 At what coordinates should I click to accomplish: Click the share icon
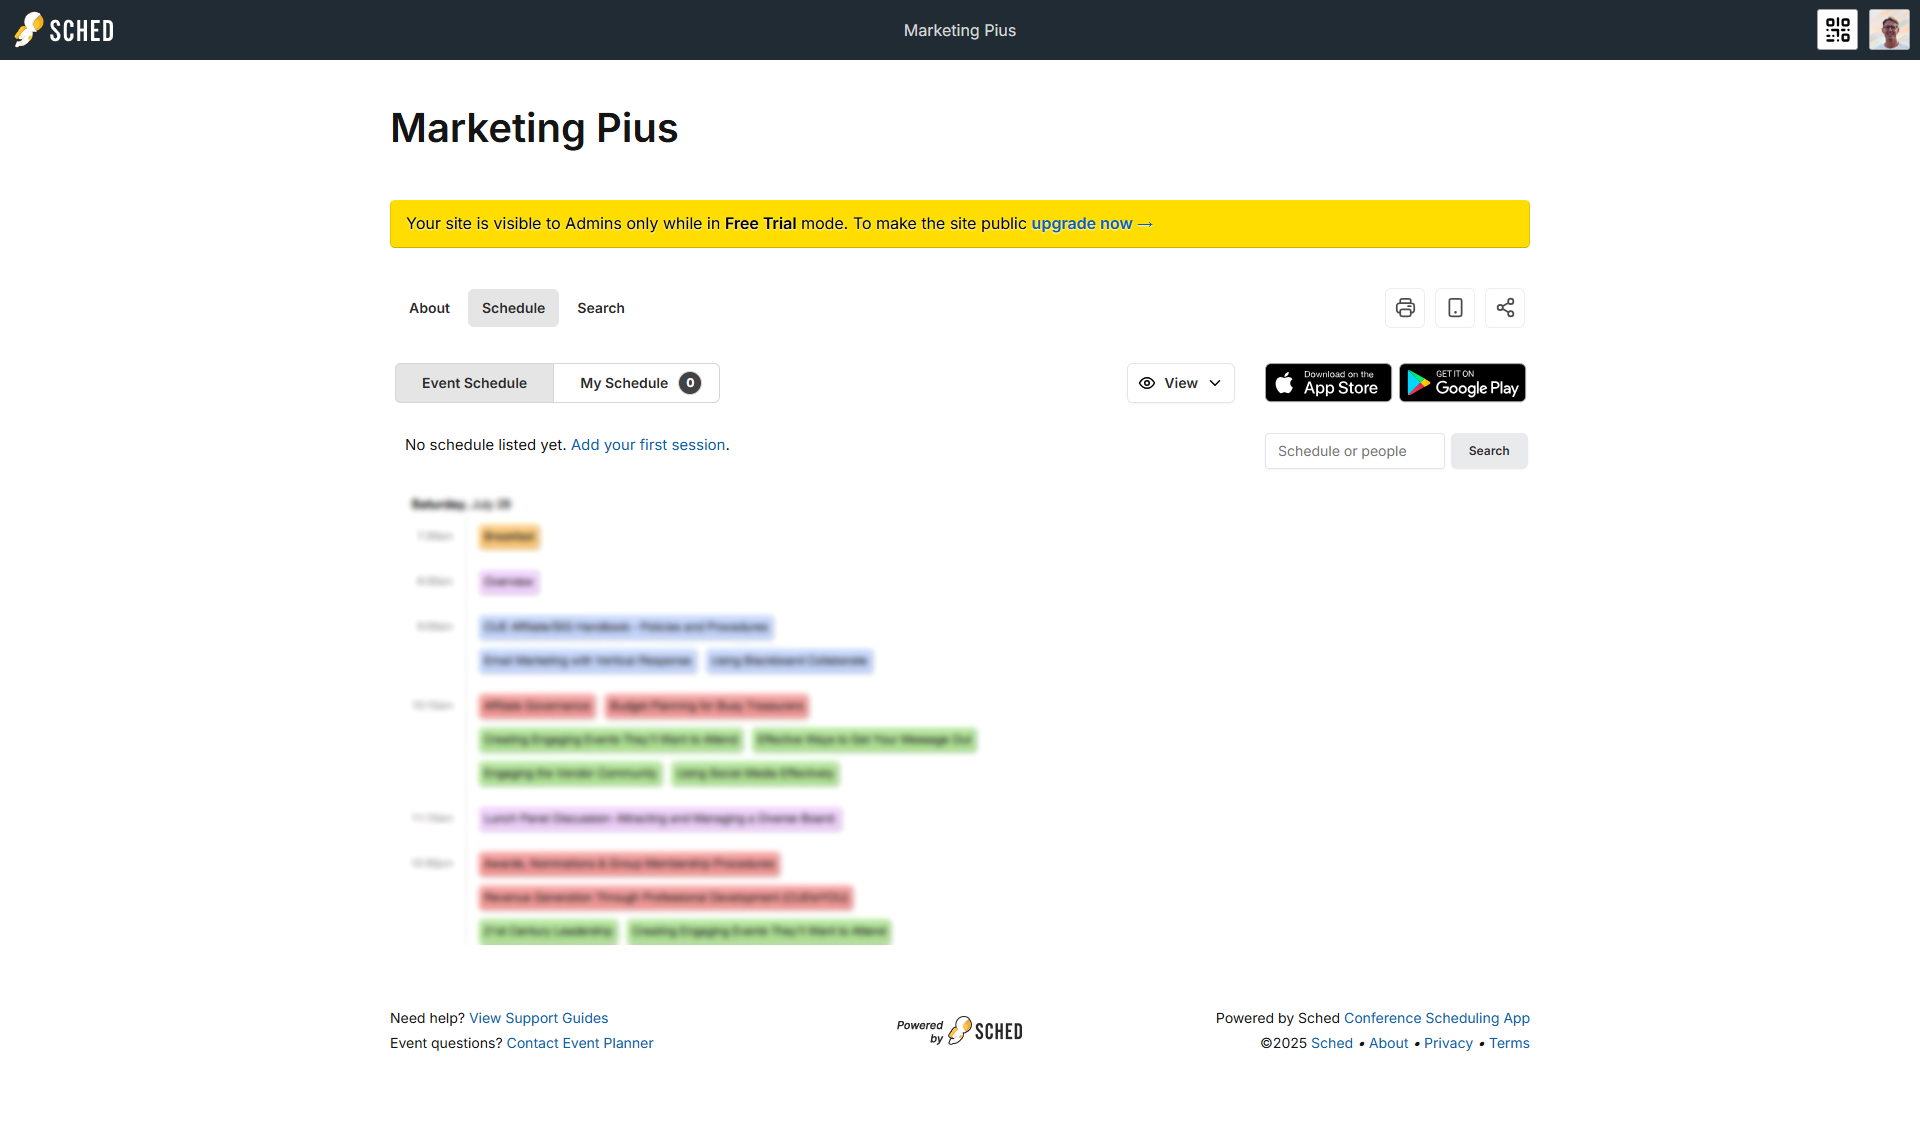click(x=1505, y=308)
